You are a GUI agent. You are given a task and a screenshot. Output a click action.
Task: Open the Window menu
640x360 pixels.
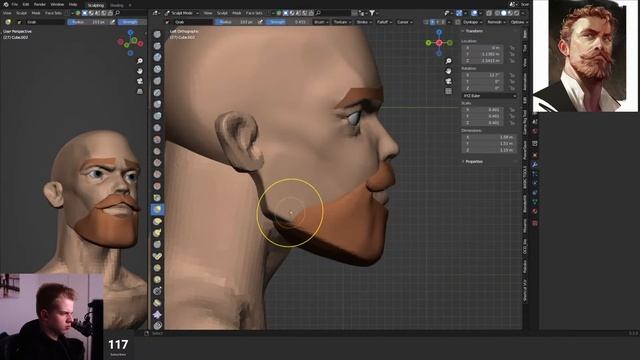click(x=57, y=4)
